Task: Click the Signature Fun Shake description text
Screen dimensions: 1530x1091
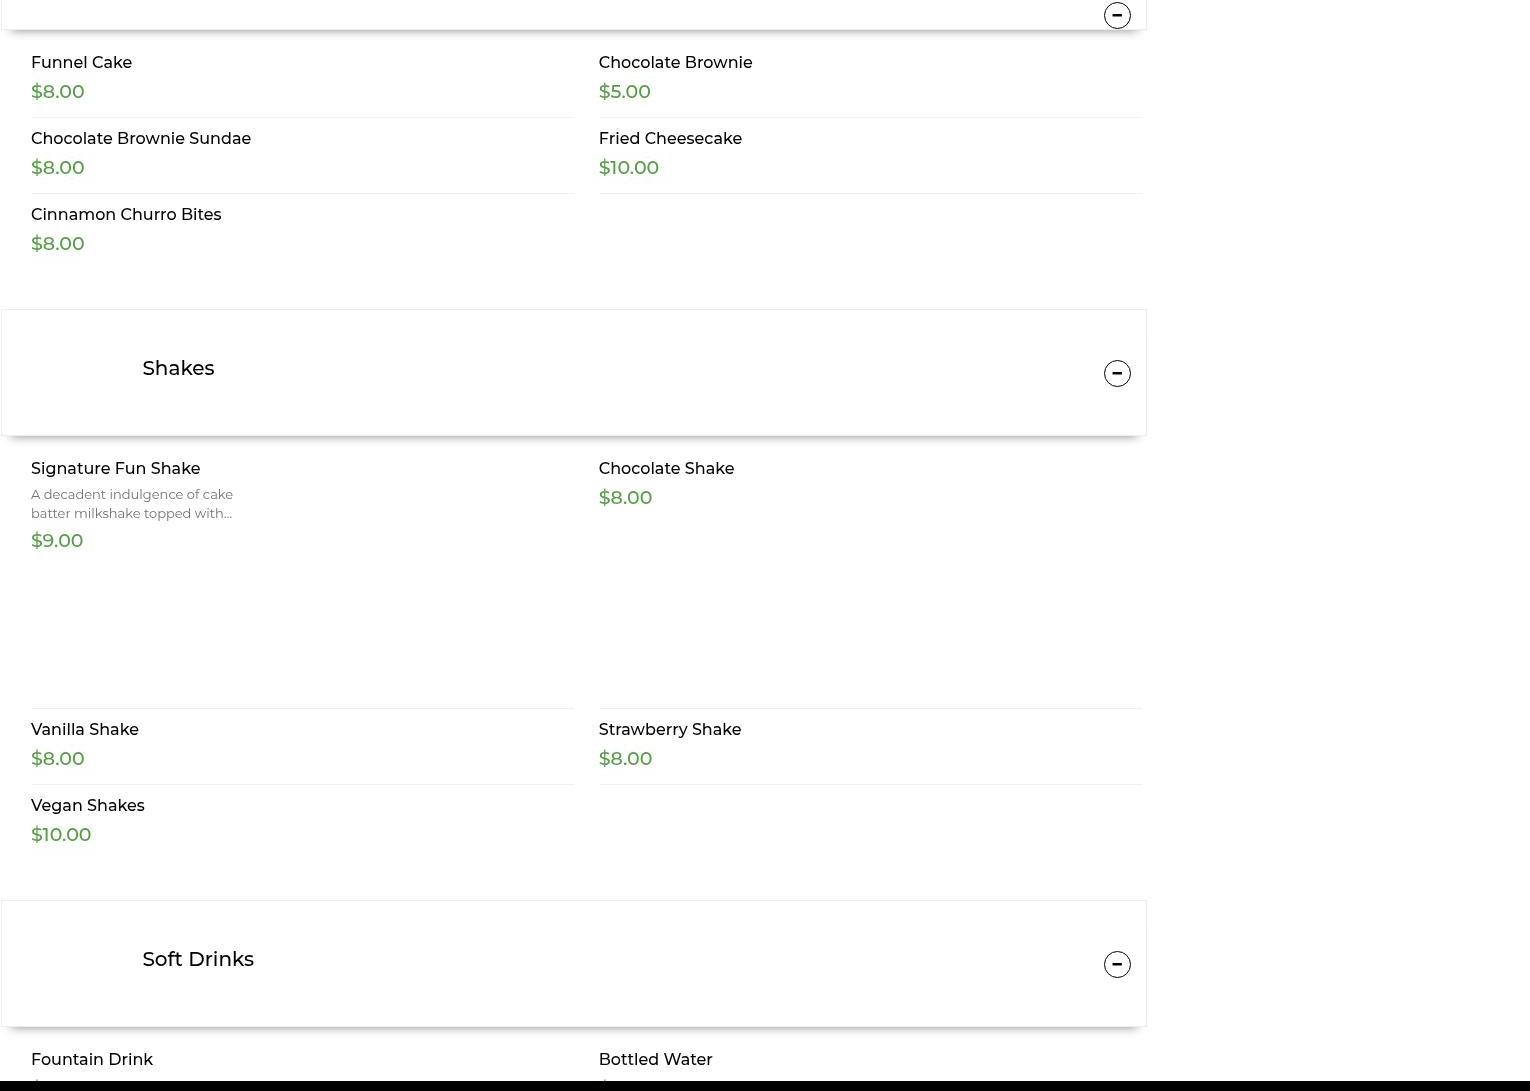Action: coord(132,503)
